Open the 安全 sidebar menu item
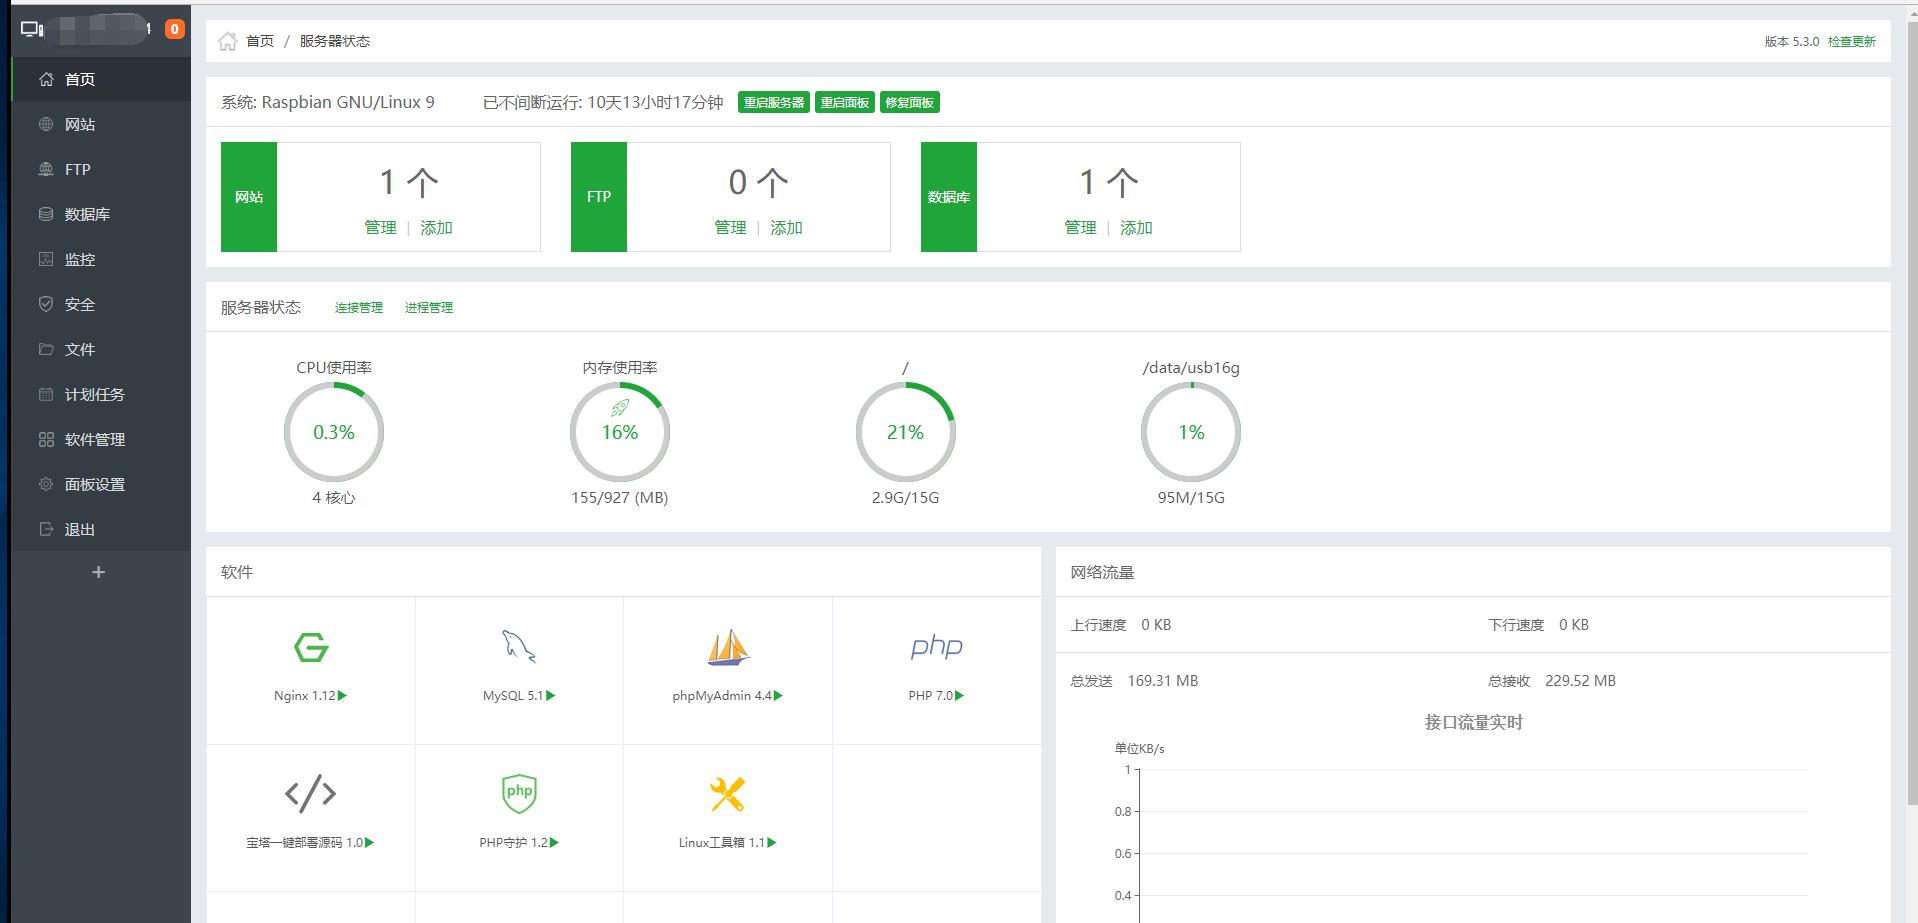Image resolution: width=1918 pixels, height=923 pixels. pos(100,304)
